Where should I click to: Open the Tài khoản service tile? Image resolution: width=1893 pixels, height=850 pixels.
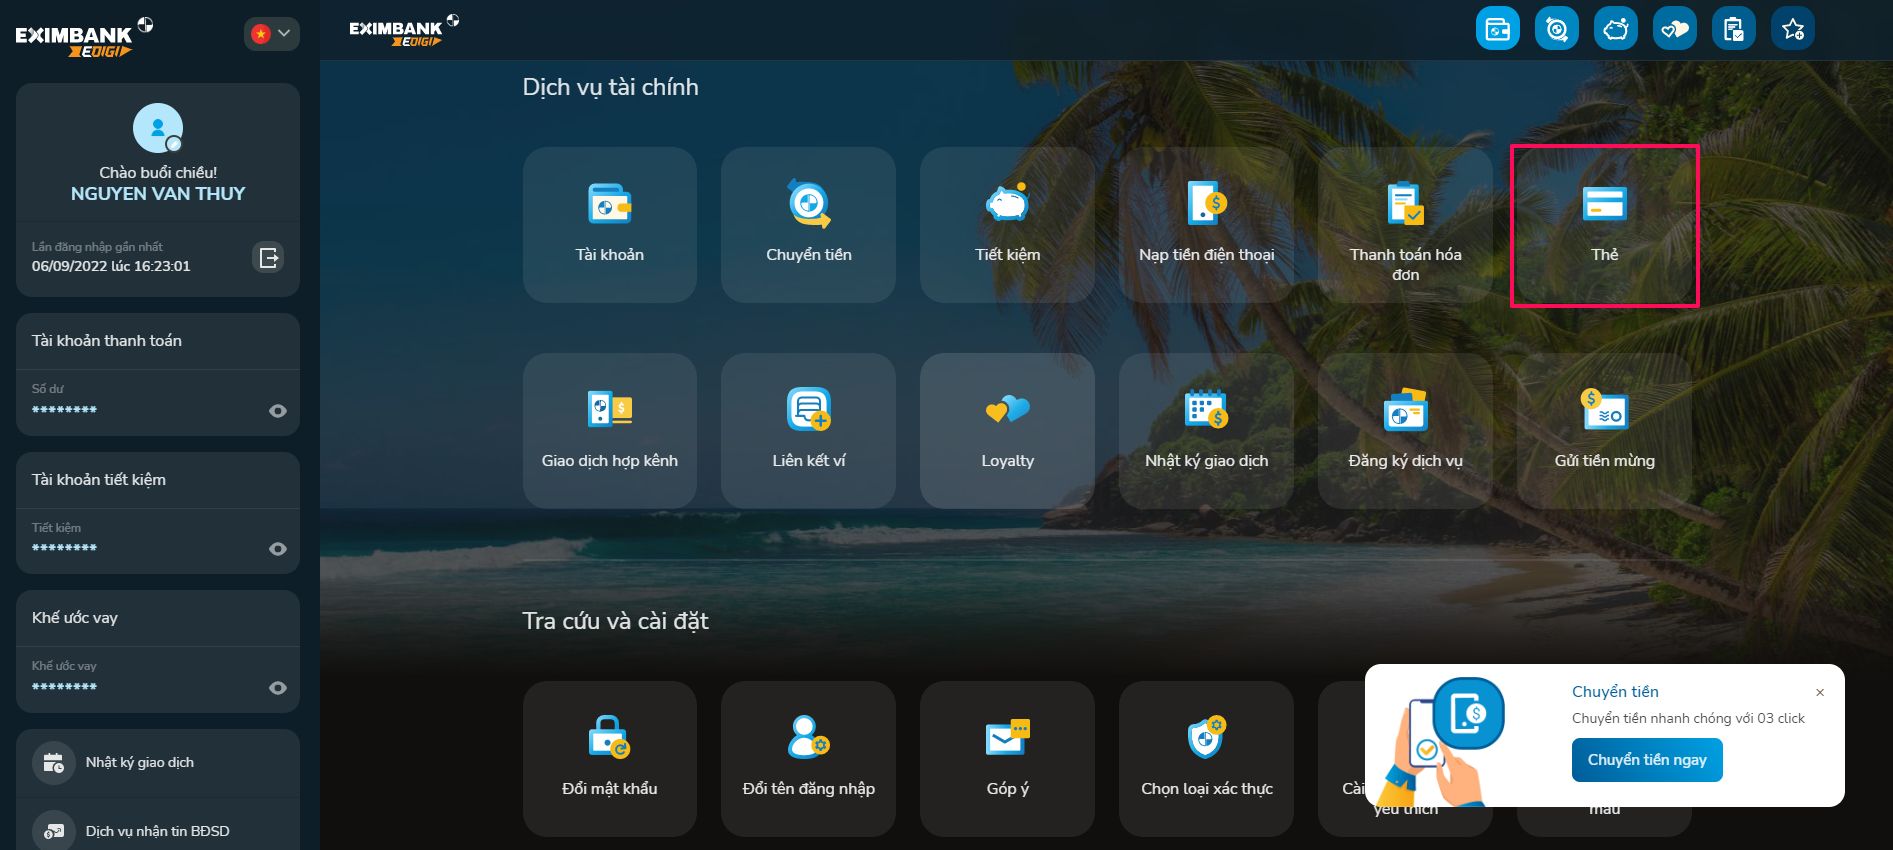point(609,224)
